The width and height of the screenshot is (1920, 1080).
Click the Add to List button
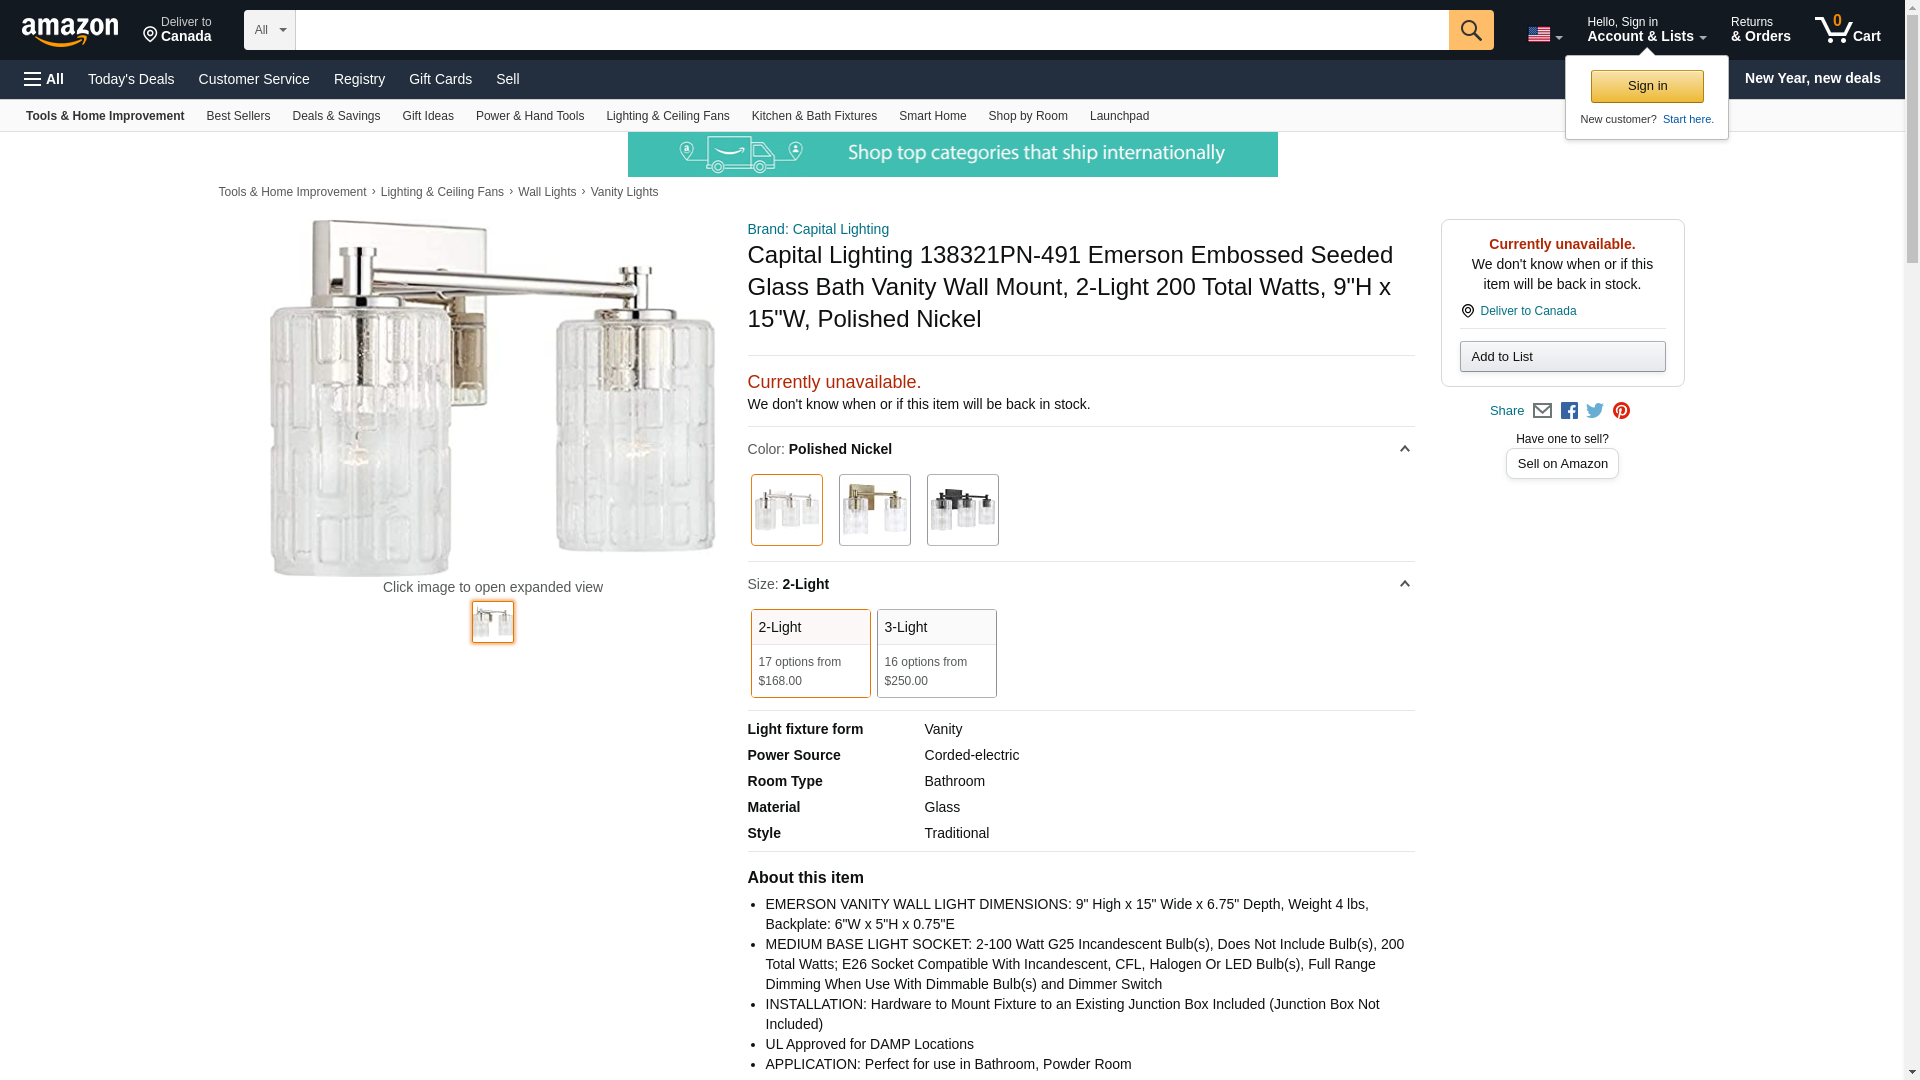[1562, 357]
